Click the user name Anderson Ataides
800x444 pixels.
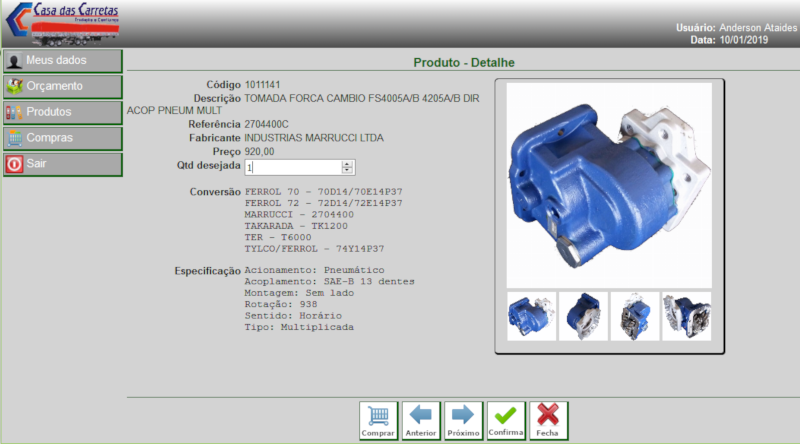758,28
